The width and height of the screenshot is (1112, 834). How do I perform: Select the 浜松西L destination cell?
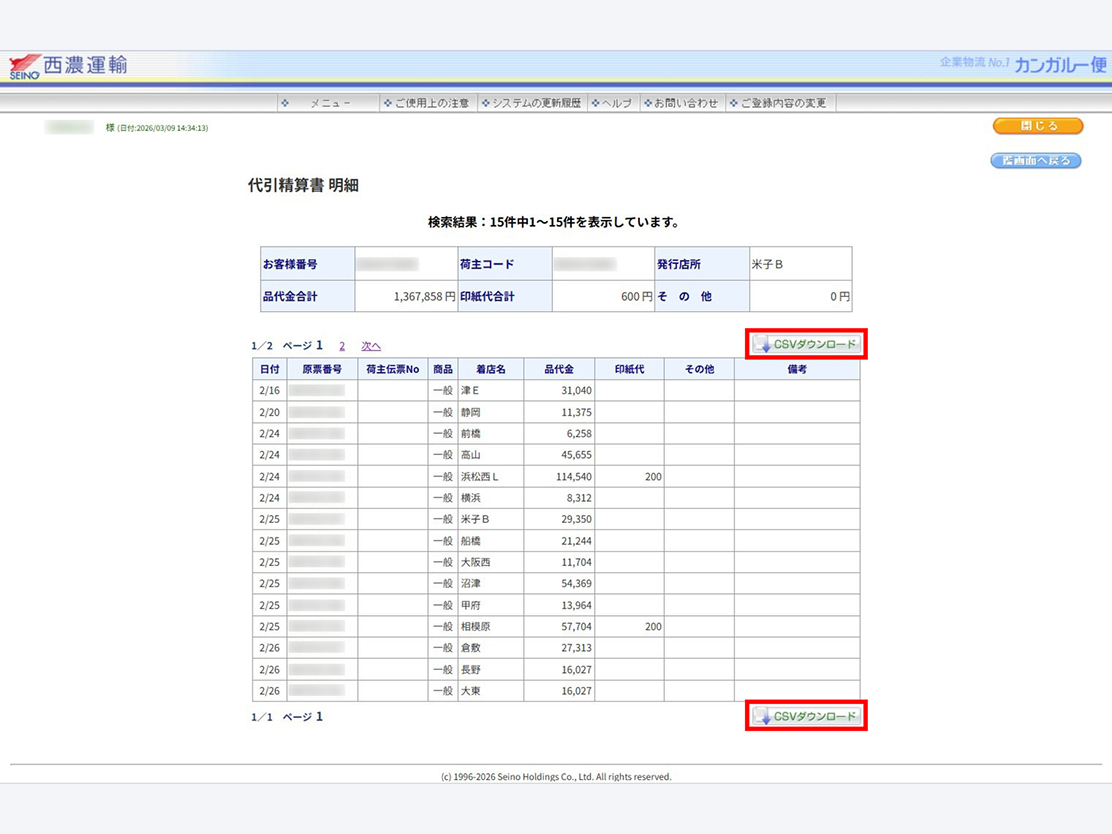click(491, 477)
